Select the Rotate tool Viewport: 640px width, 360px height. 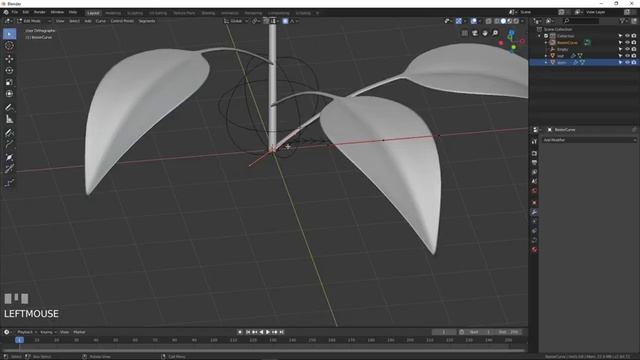coord(9,70)
